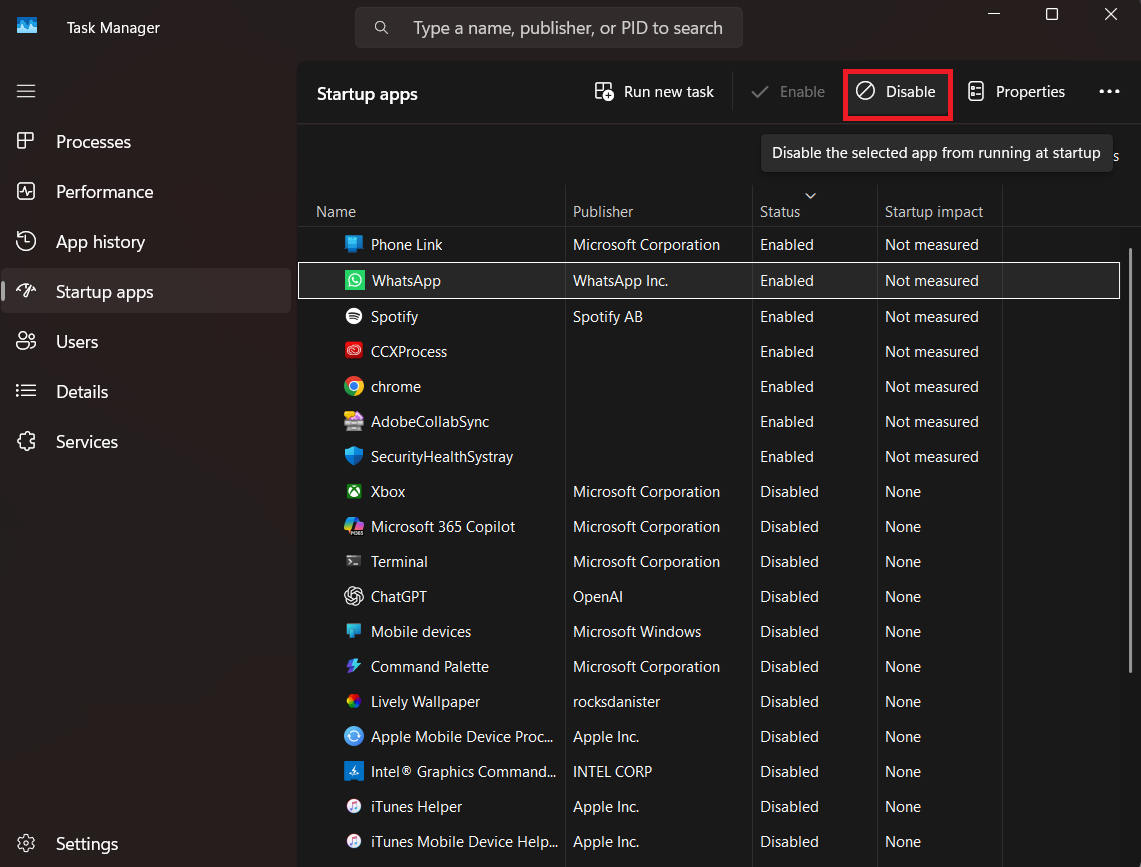1141x867 pixels.
Task: Click the OpenAI publisher cell
Action: (x=597, y=597)
